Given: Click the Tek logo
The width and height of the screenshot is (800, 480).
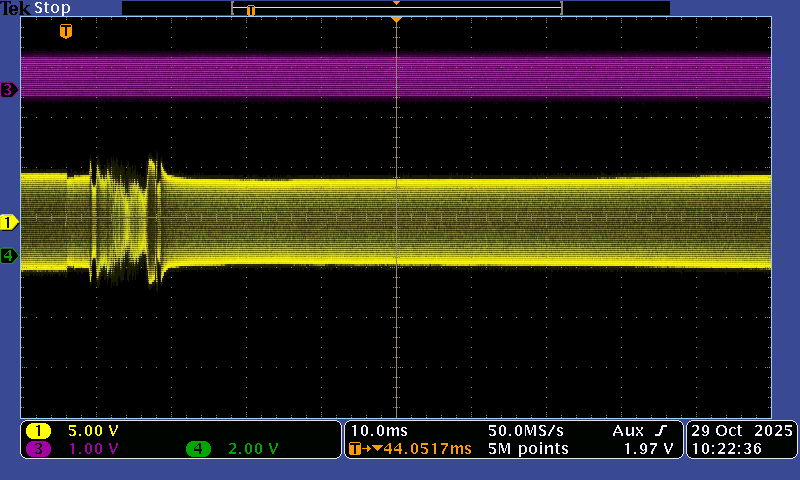Looking at the screenshot, I should coord(16,8).
